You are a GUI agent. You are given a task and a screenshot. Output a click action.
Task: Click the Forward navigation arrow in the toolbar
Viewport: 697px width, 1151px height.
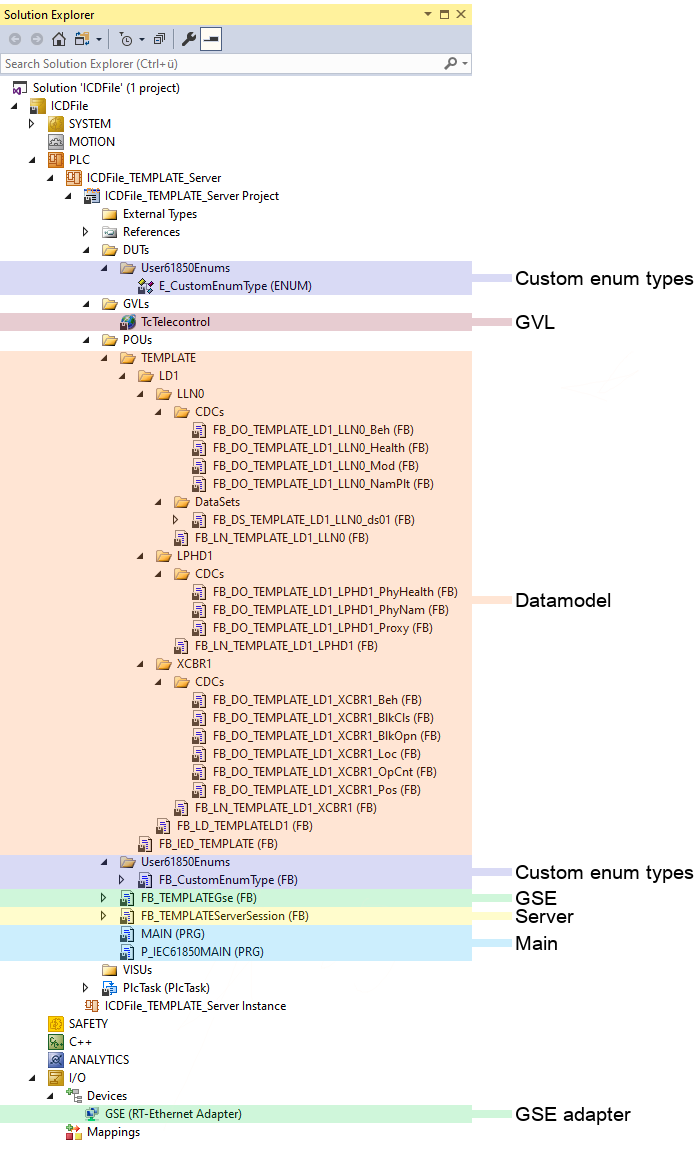point(37,39)
